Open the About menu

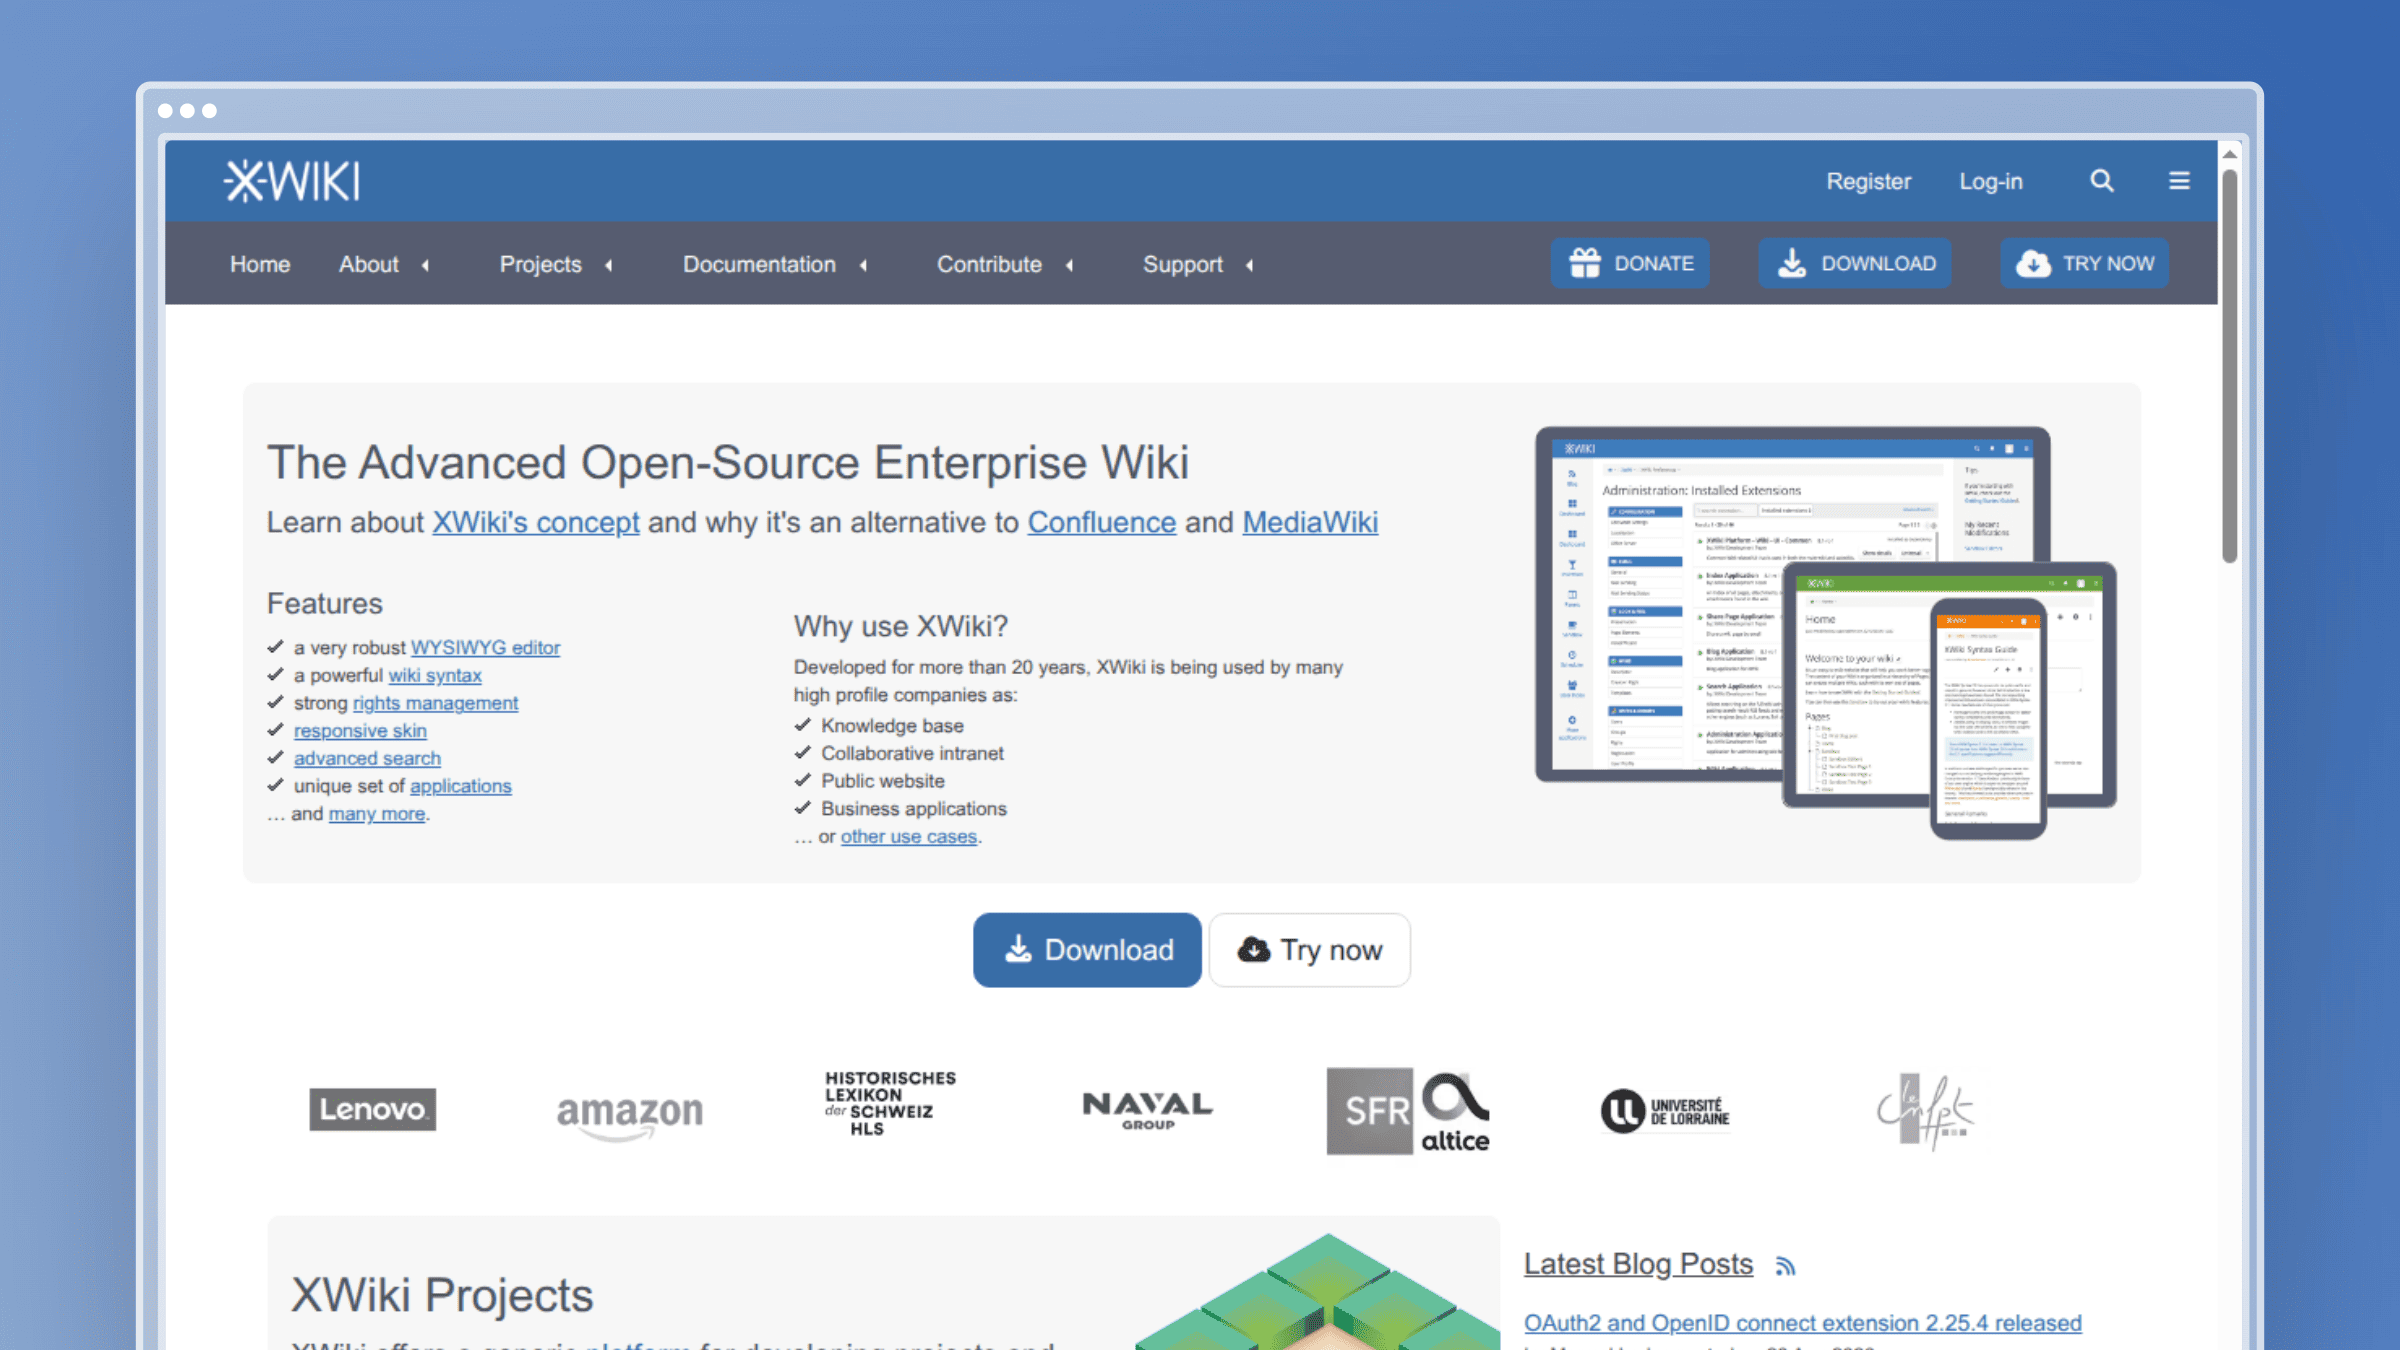point(368,265)
